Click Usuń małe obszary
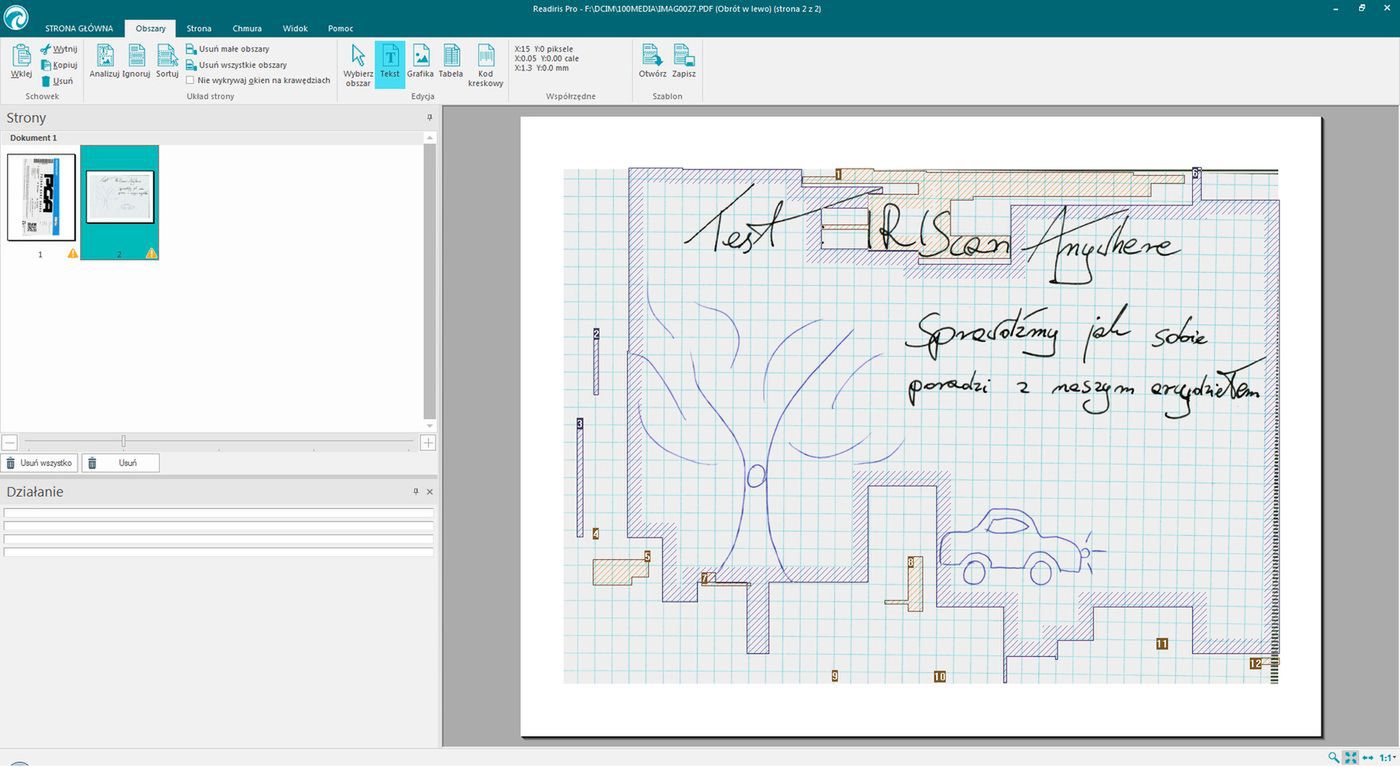The width and height of the screenshot is (1400, 767). (x=228, y=49)
